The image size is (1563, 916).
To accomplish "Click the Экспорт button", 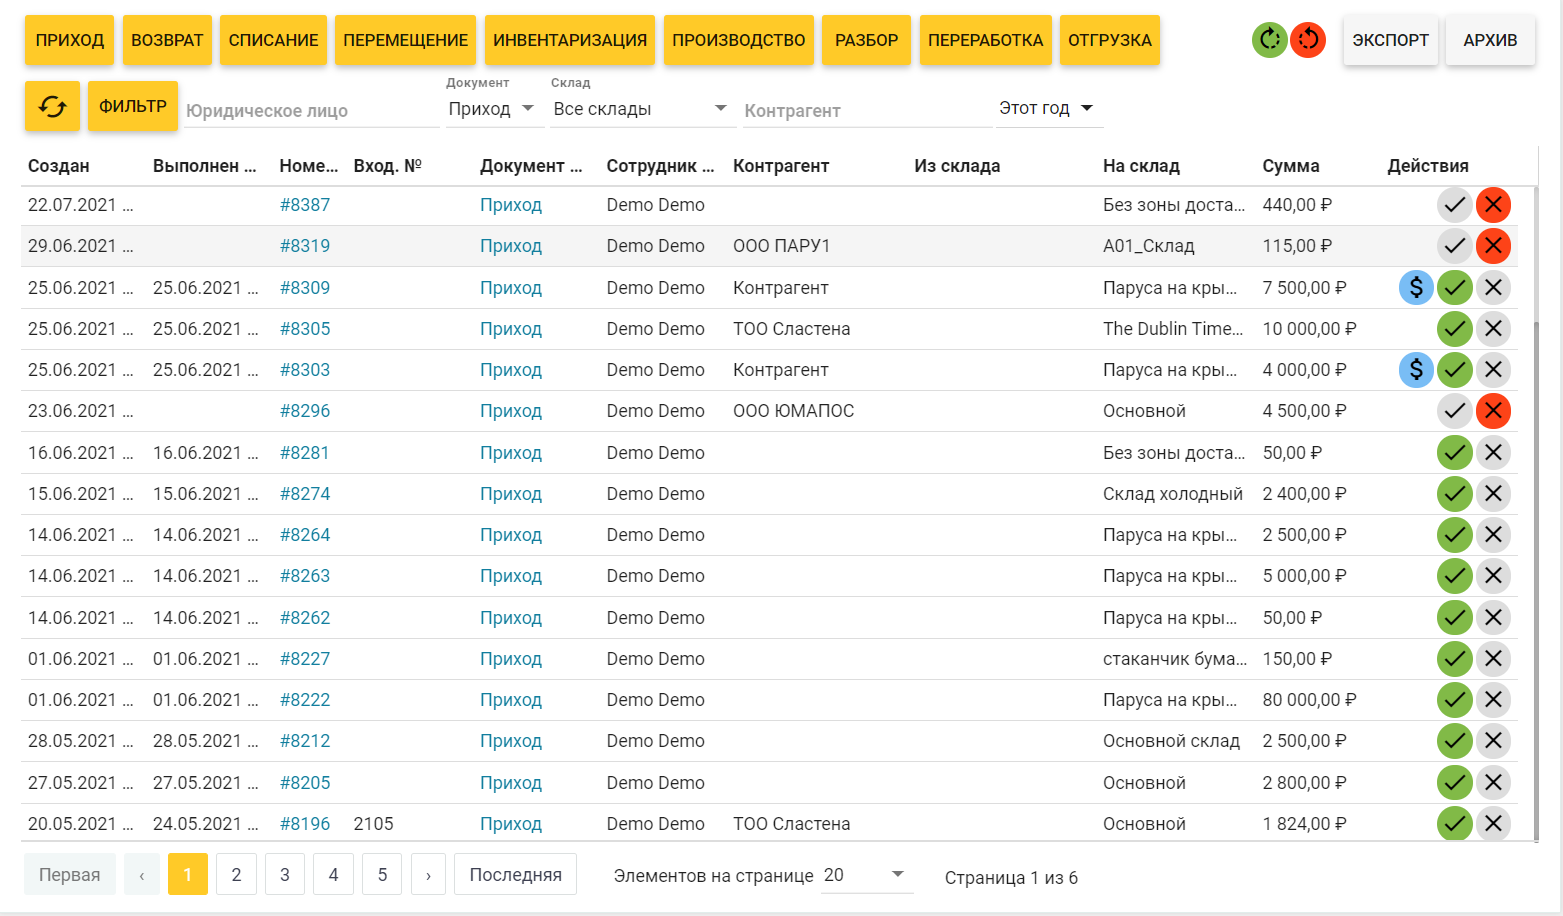I will pyautogui.click(x=1390, y=41).
